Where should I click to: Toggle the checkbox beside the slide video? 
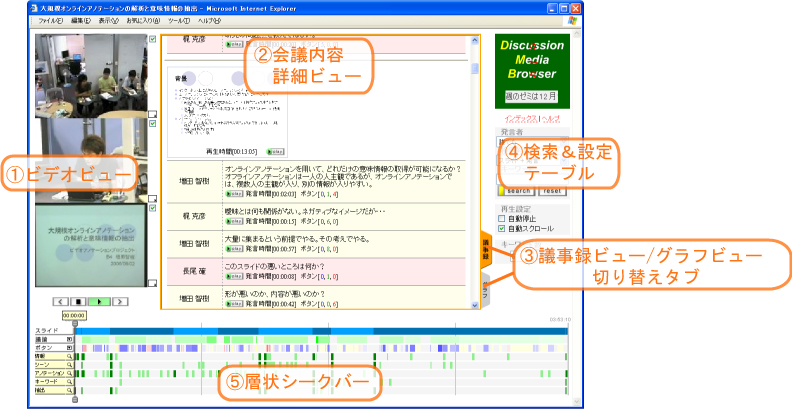[x=153, y=208]
